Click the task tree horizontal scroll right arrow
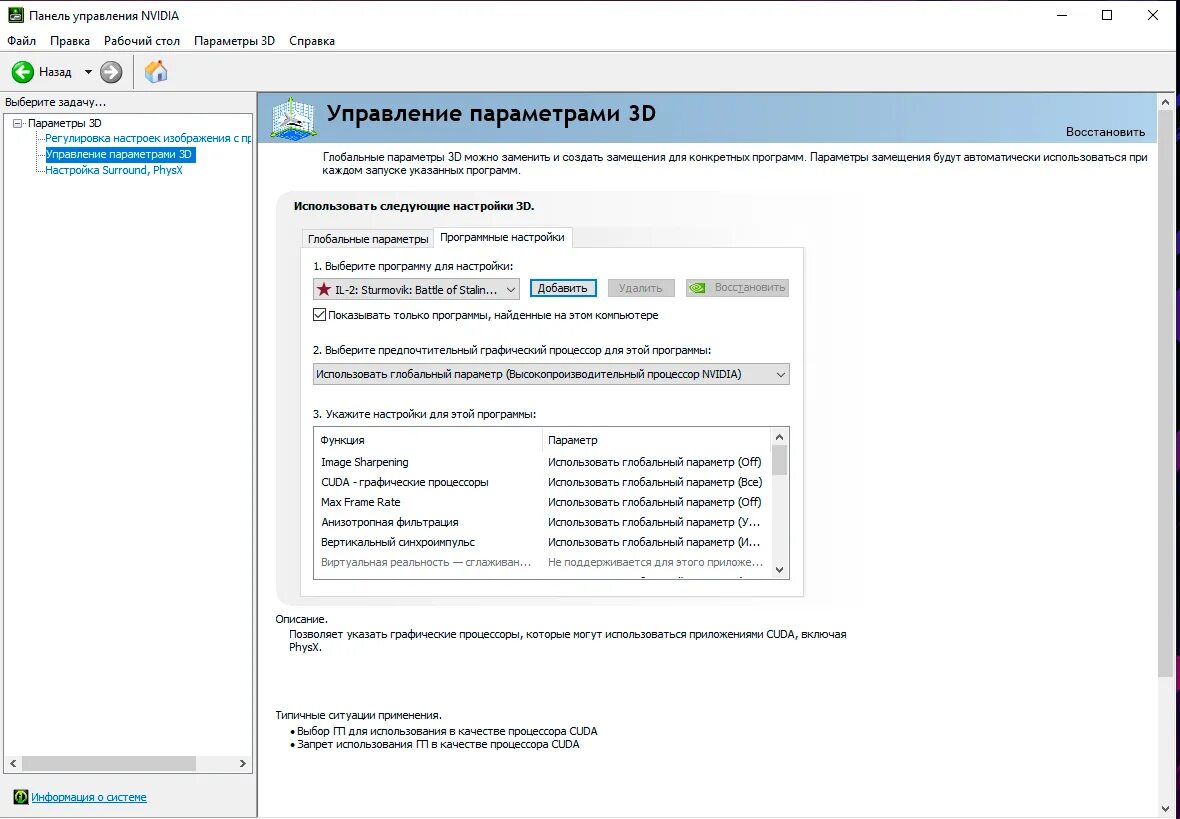The image size is (1180, 819). [x=242, y=763]
